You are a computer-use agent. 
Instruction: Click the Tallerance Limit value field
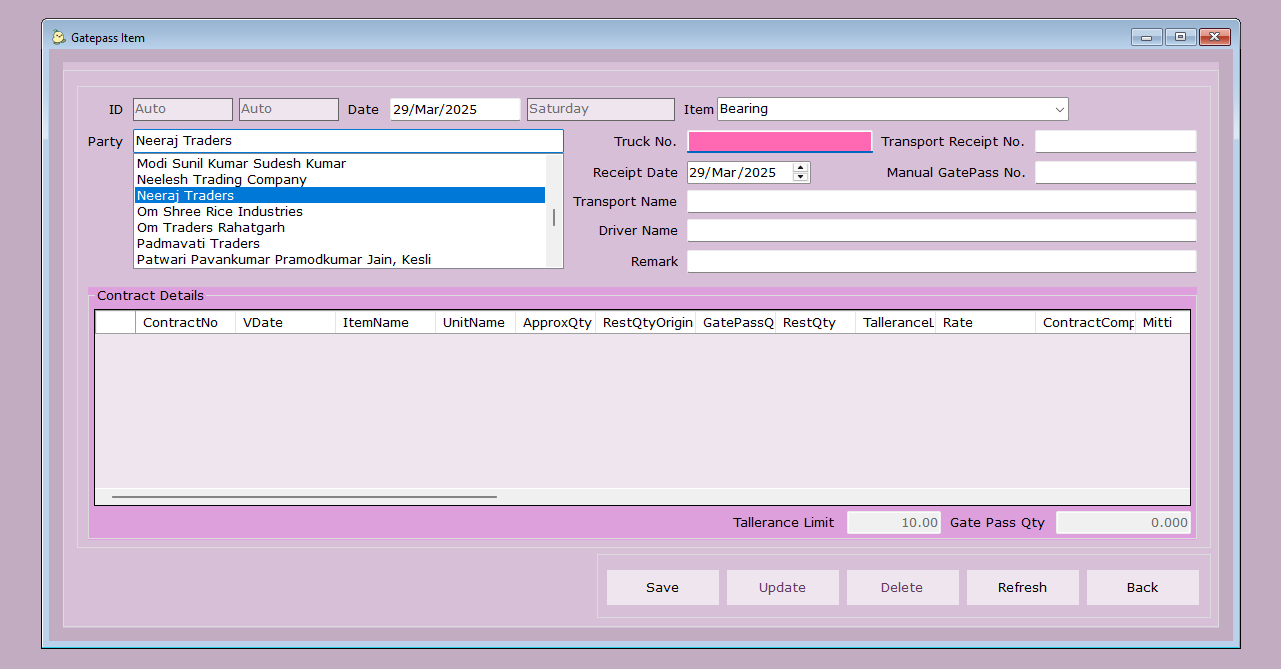coord(894,522)
